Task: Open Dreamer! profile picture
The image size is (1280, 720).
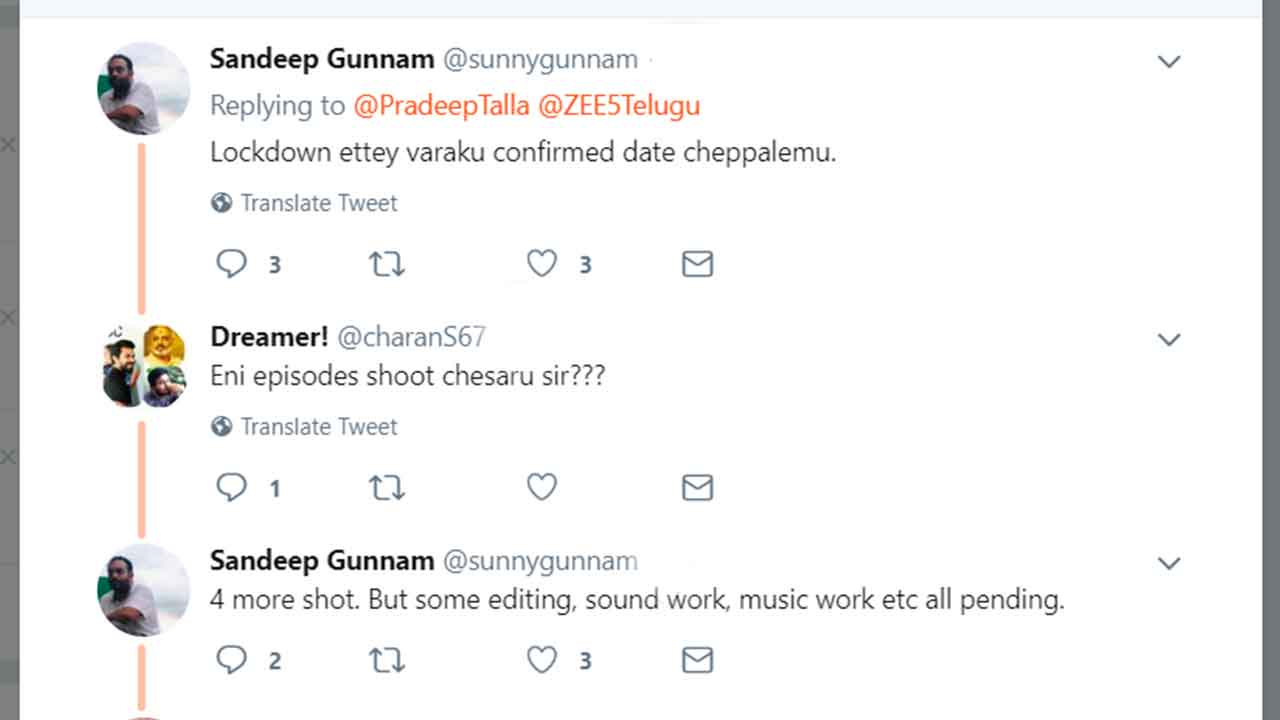Action: pos(144,366)
